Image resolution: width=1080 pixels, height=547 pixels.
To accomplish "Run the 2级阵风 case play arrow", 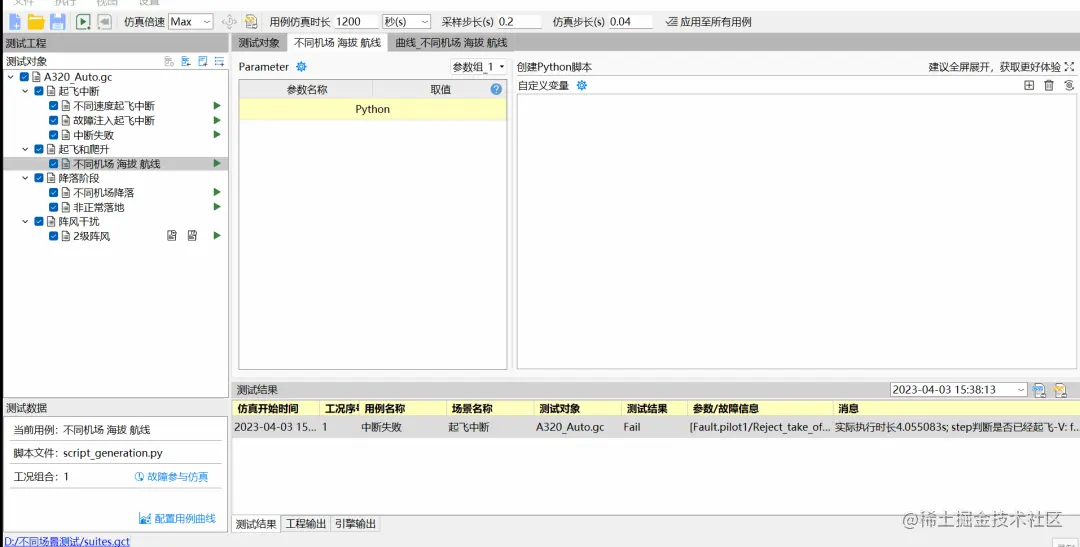I will pos(217,236).
